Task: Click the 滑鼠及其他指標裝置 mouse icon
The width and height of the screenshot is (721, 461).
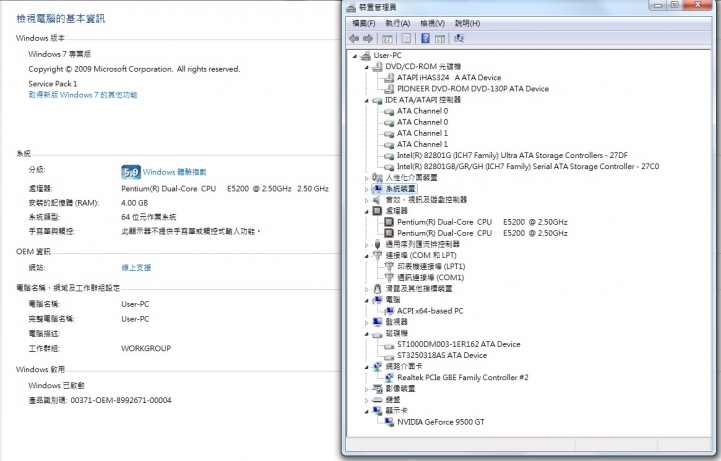Action: [x=377, y=289]
